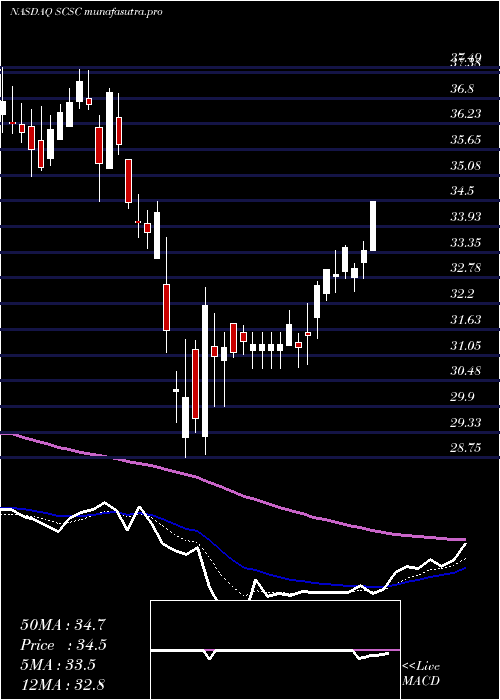Click the 36.23 price axis label
The image size is (500, 700).
pyautogui.click(x=466, y=114)
